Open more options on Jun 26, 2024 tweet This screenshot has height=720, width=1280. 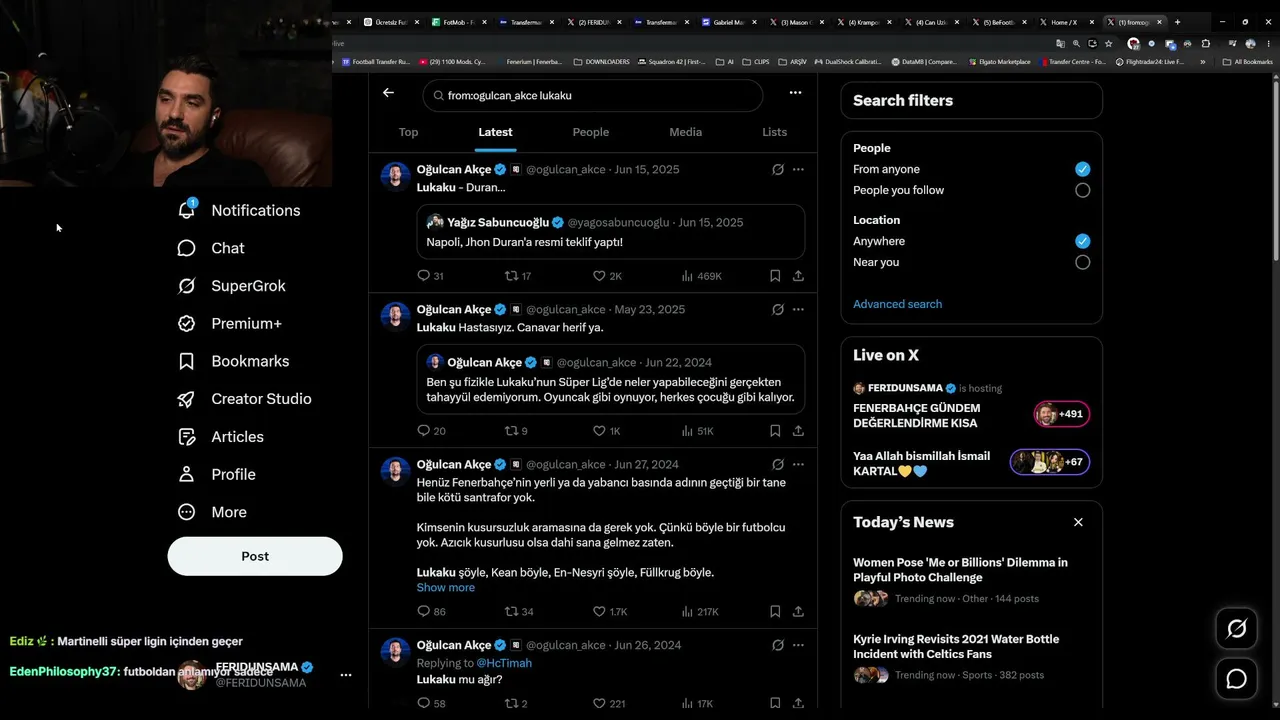pos(798,646)
